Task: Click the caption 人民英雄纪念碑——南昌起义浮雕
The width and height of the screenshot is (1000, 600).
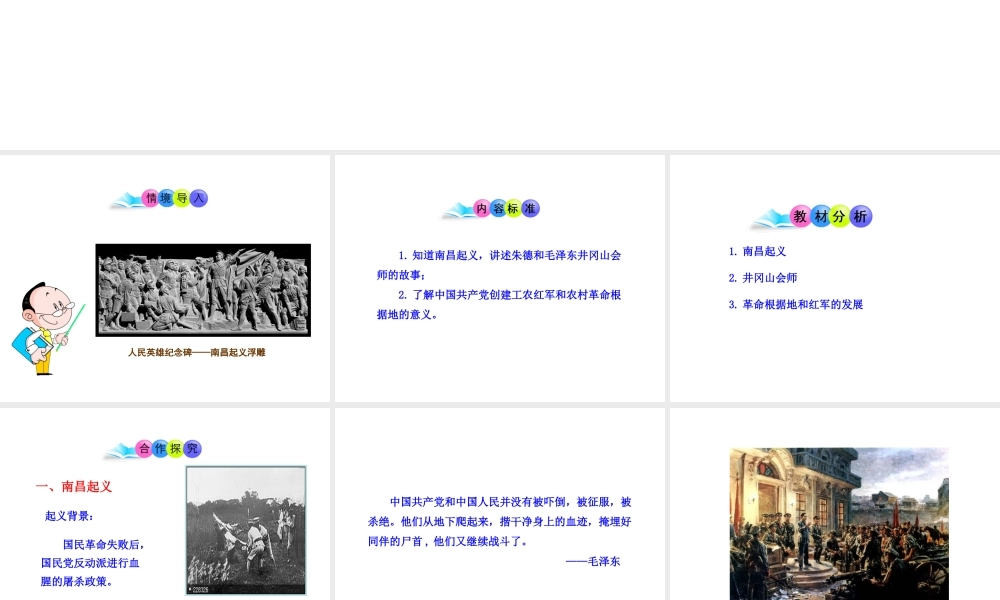Action: click(197, 352)
